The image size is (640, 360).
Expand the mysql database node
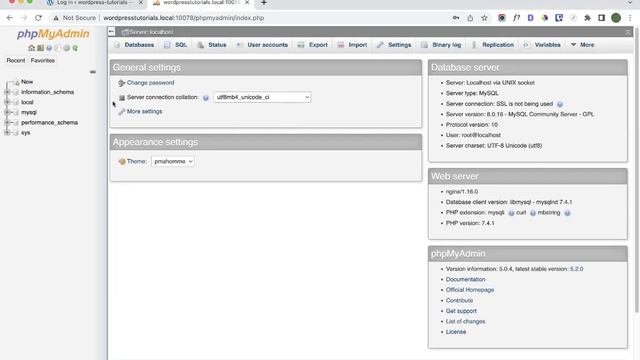7,112
